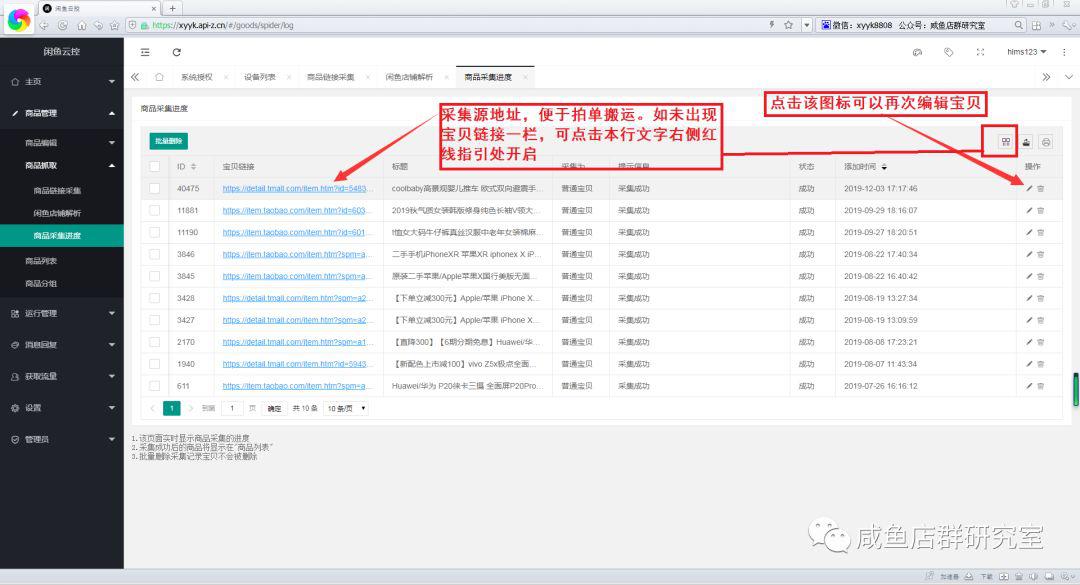The image size is (1080, 585).
Task: Toggle the select-all checkbox in table header
Action: point(155,166)
